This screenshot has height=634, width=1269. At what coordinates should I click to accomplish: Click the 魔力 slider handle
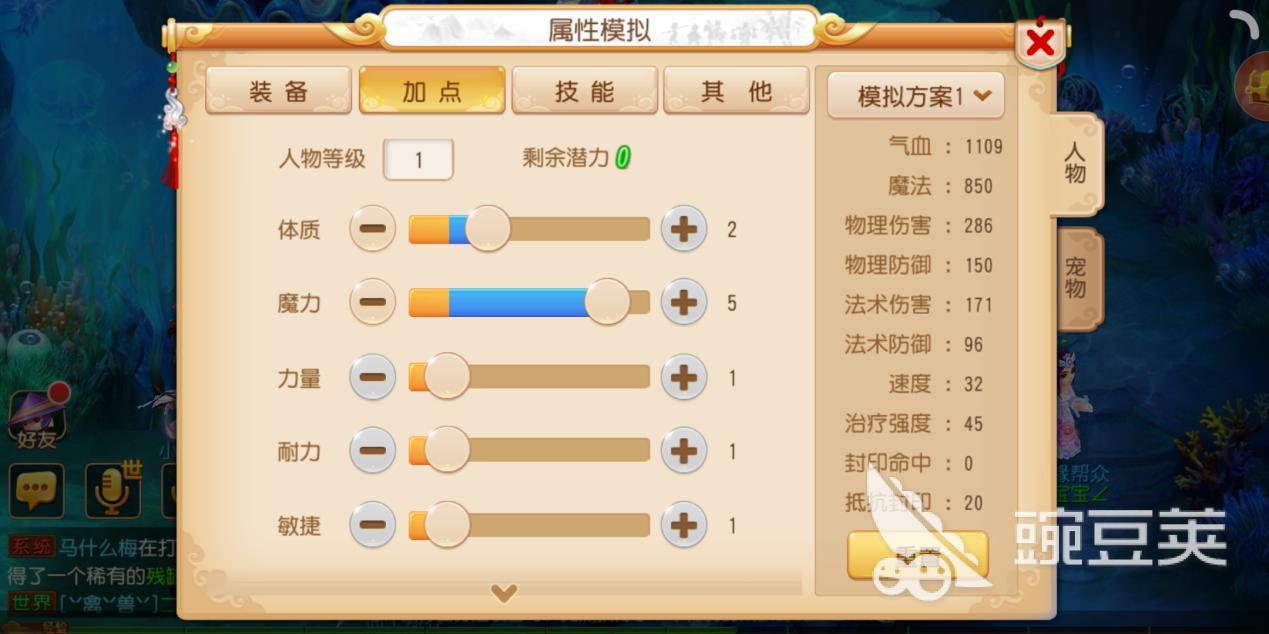(x=607, y=302)
